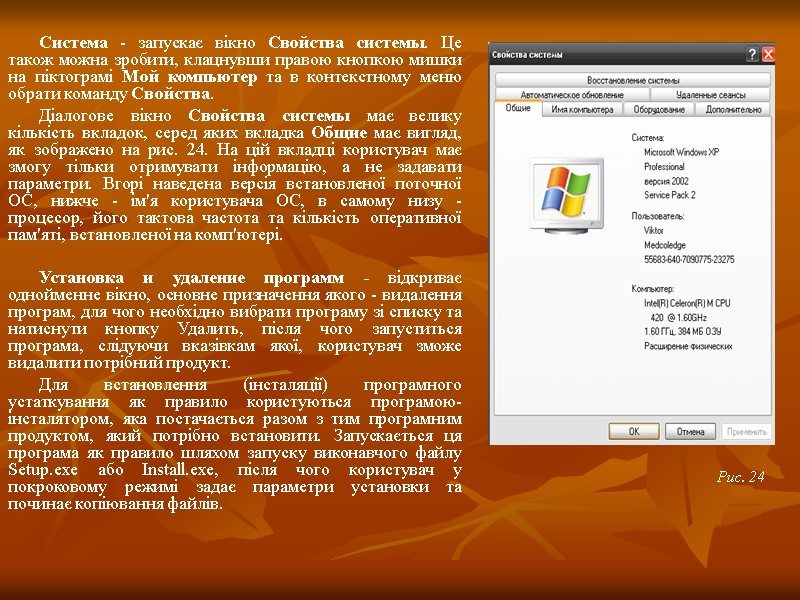This screenshot has height=600, width=800.
Task: Open the Оборудование tab
Action: pyautogui.click(x=659, y=110)
